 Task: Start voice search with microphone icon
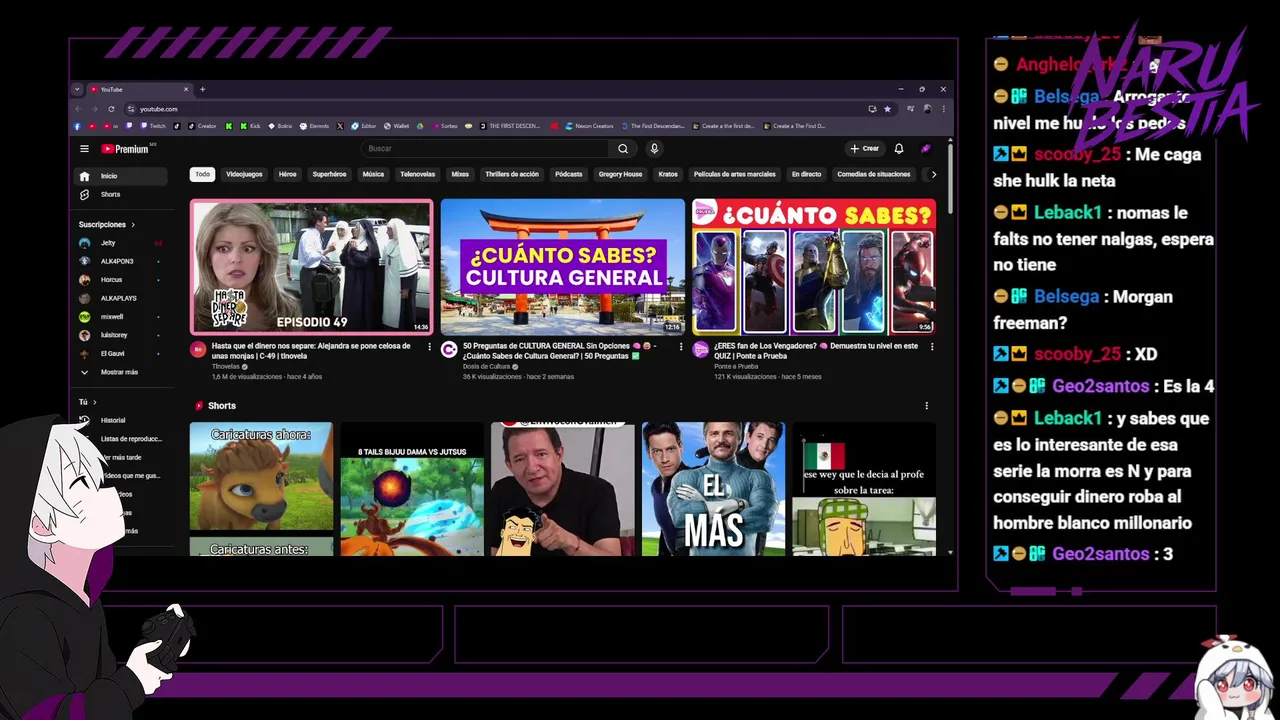(x=654, y=149)
